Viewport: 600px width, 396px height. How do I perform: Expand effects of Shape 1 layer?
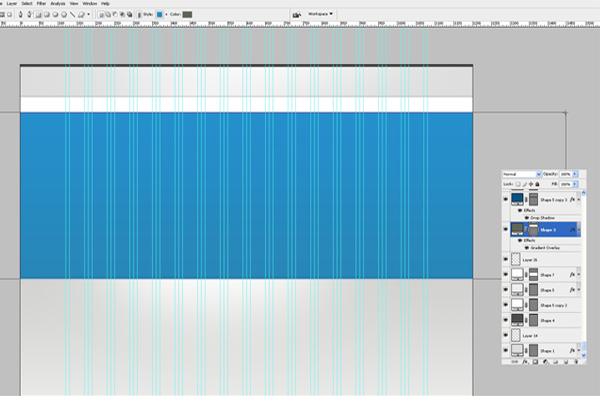pyautogui.click(x=579, y=350)
